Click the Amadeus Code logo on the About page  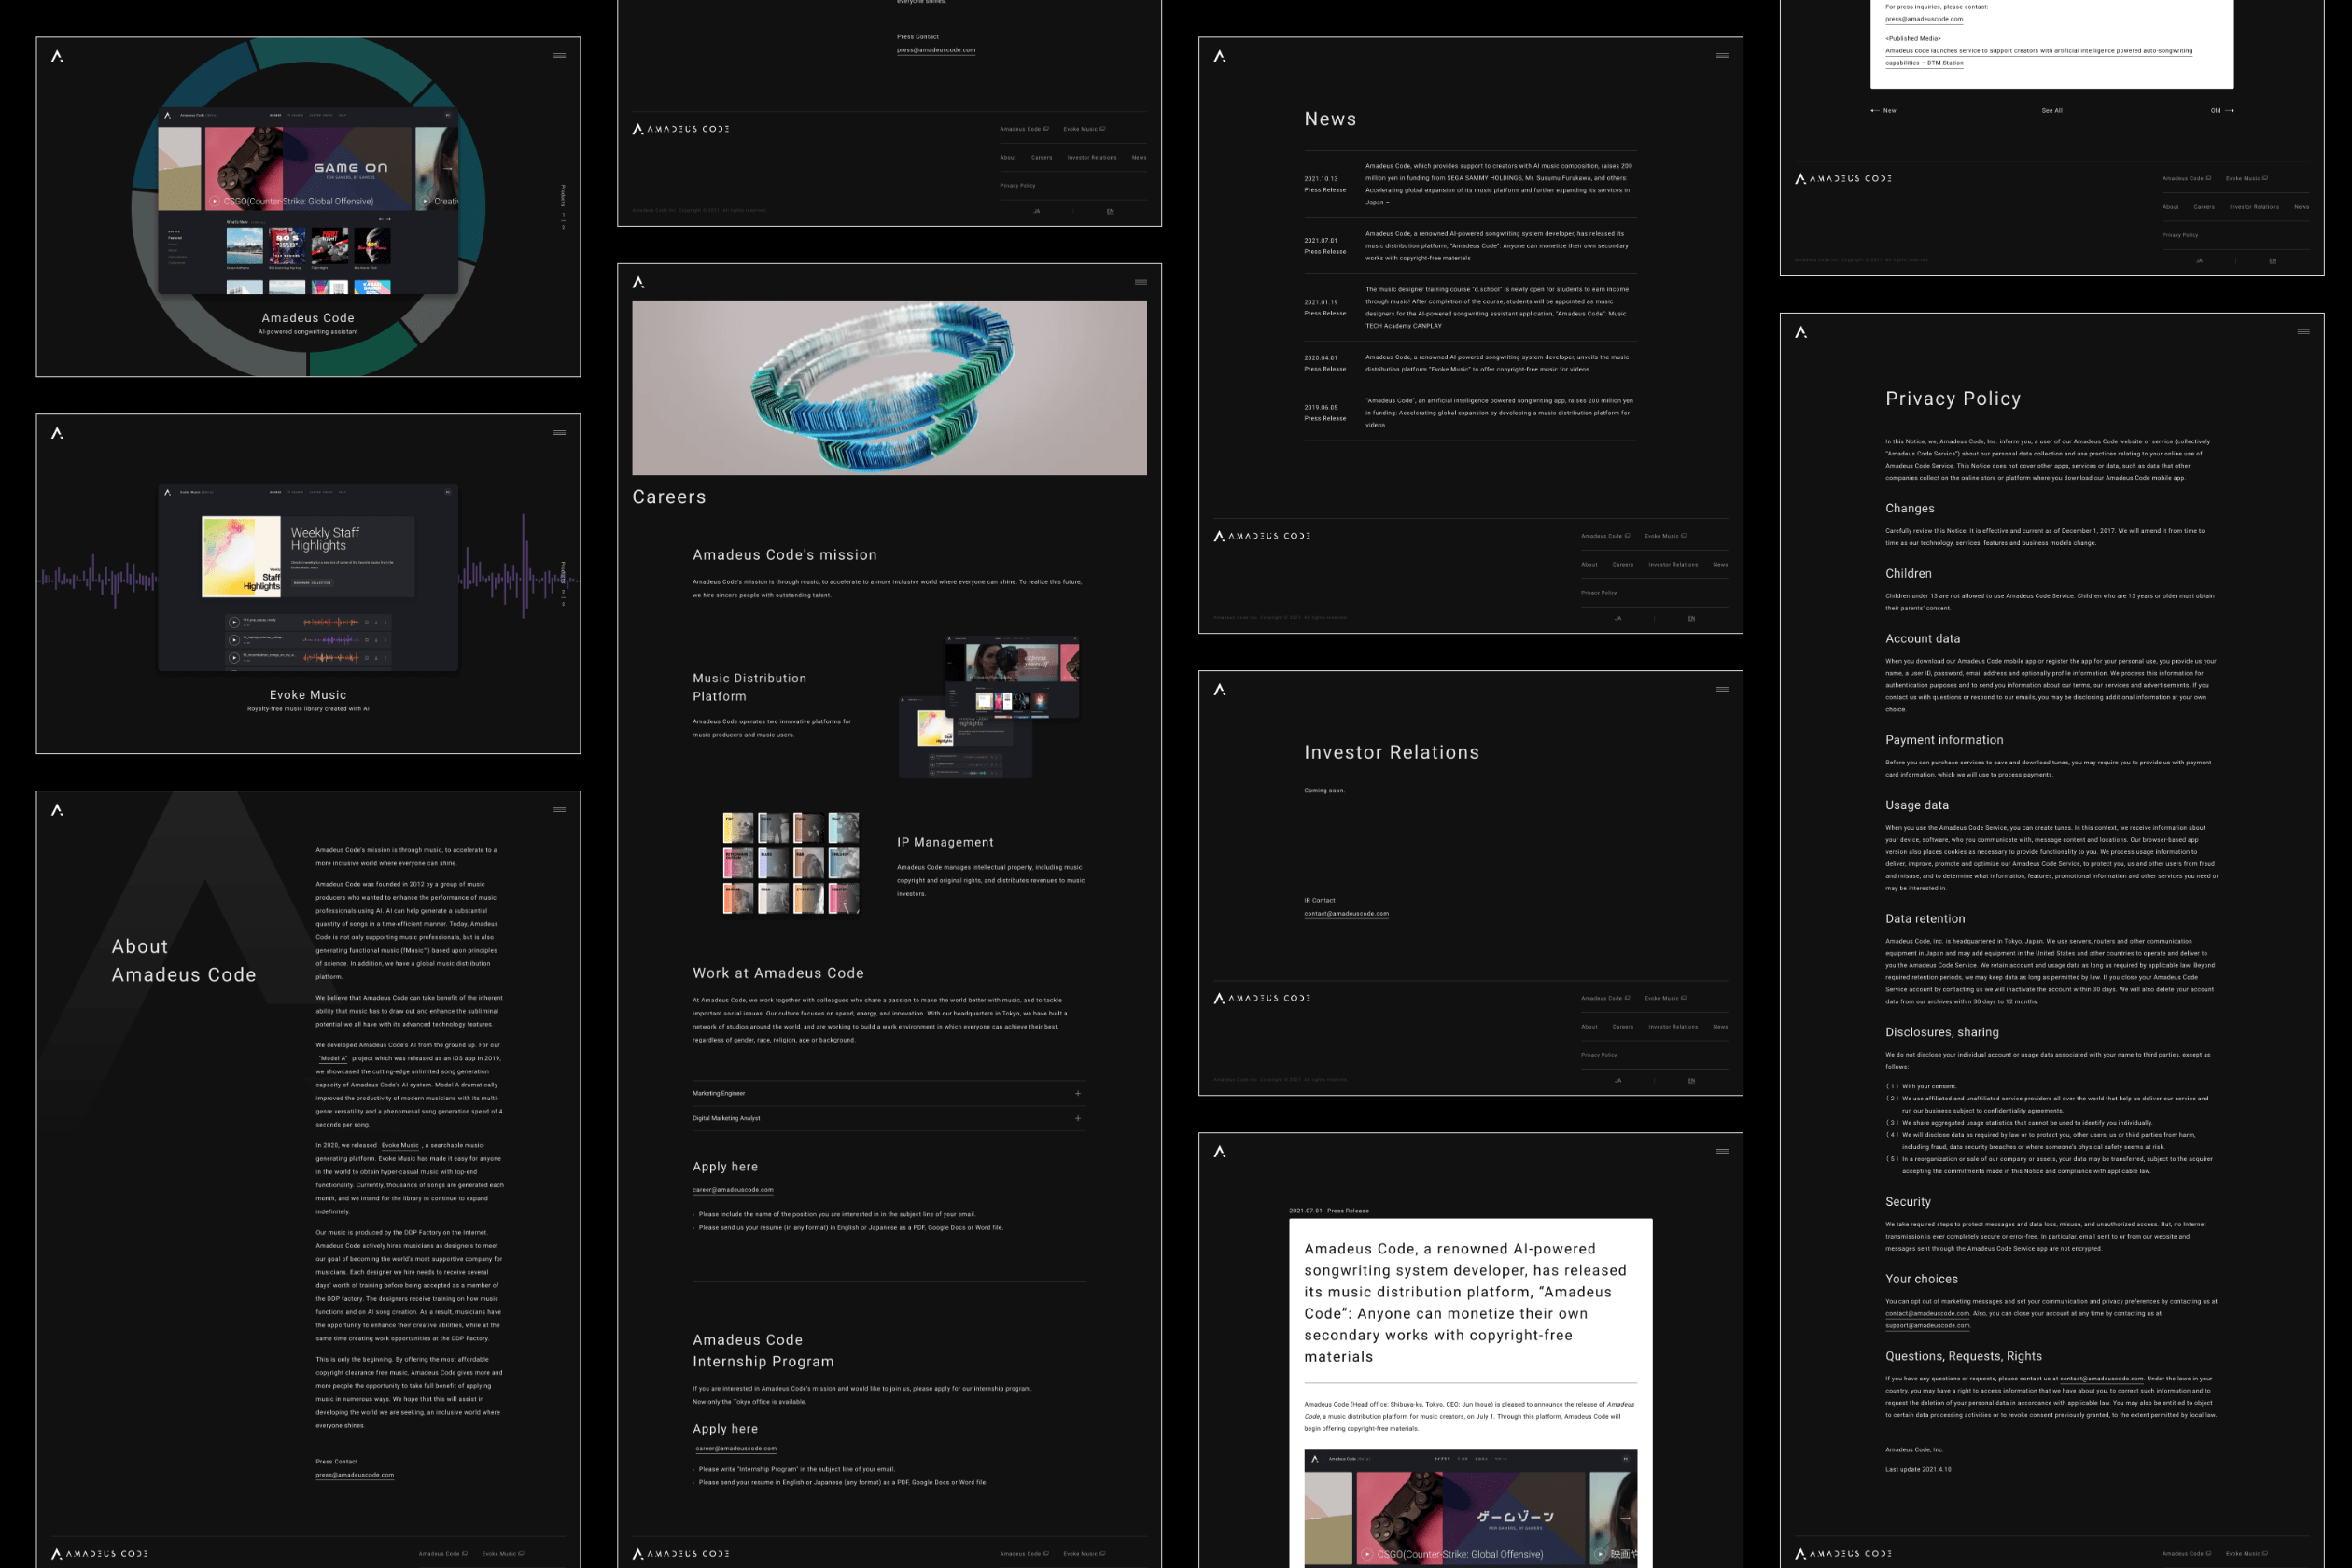[57, 810]
